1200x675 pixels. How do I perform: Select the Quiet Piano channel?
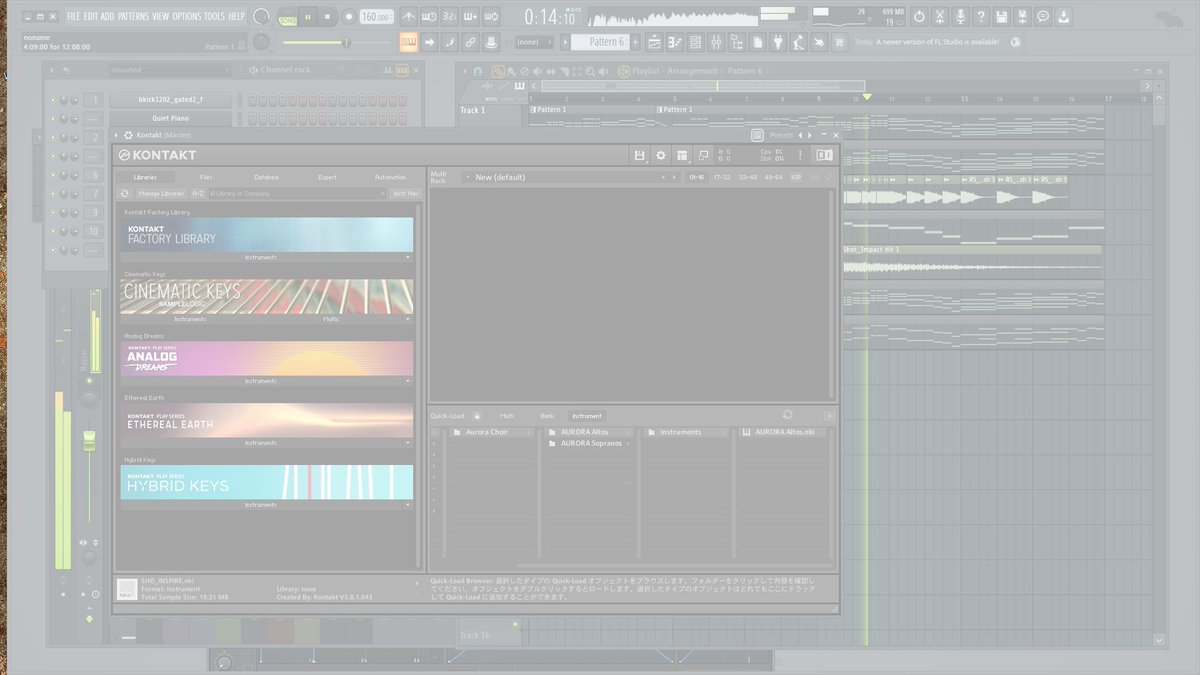pos(170,118)
